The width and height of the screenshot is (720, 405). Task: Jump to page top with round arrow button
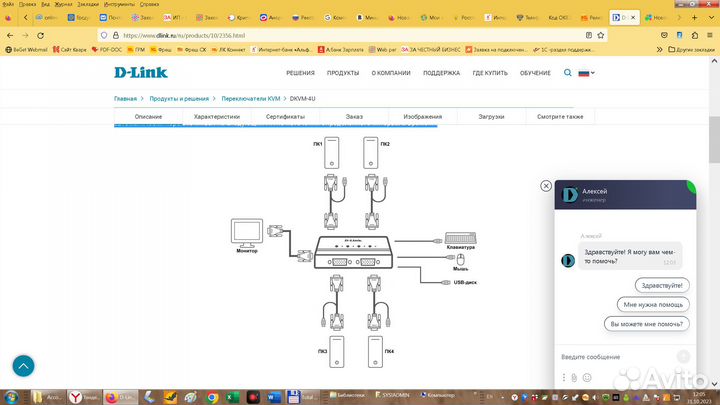click(x=23, y=366)
